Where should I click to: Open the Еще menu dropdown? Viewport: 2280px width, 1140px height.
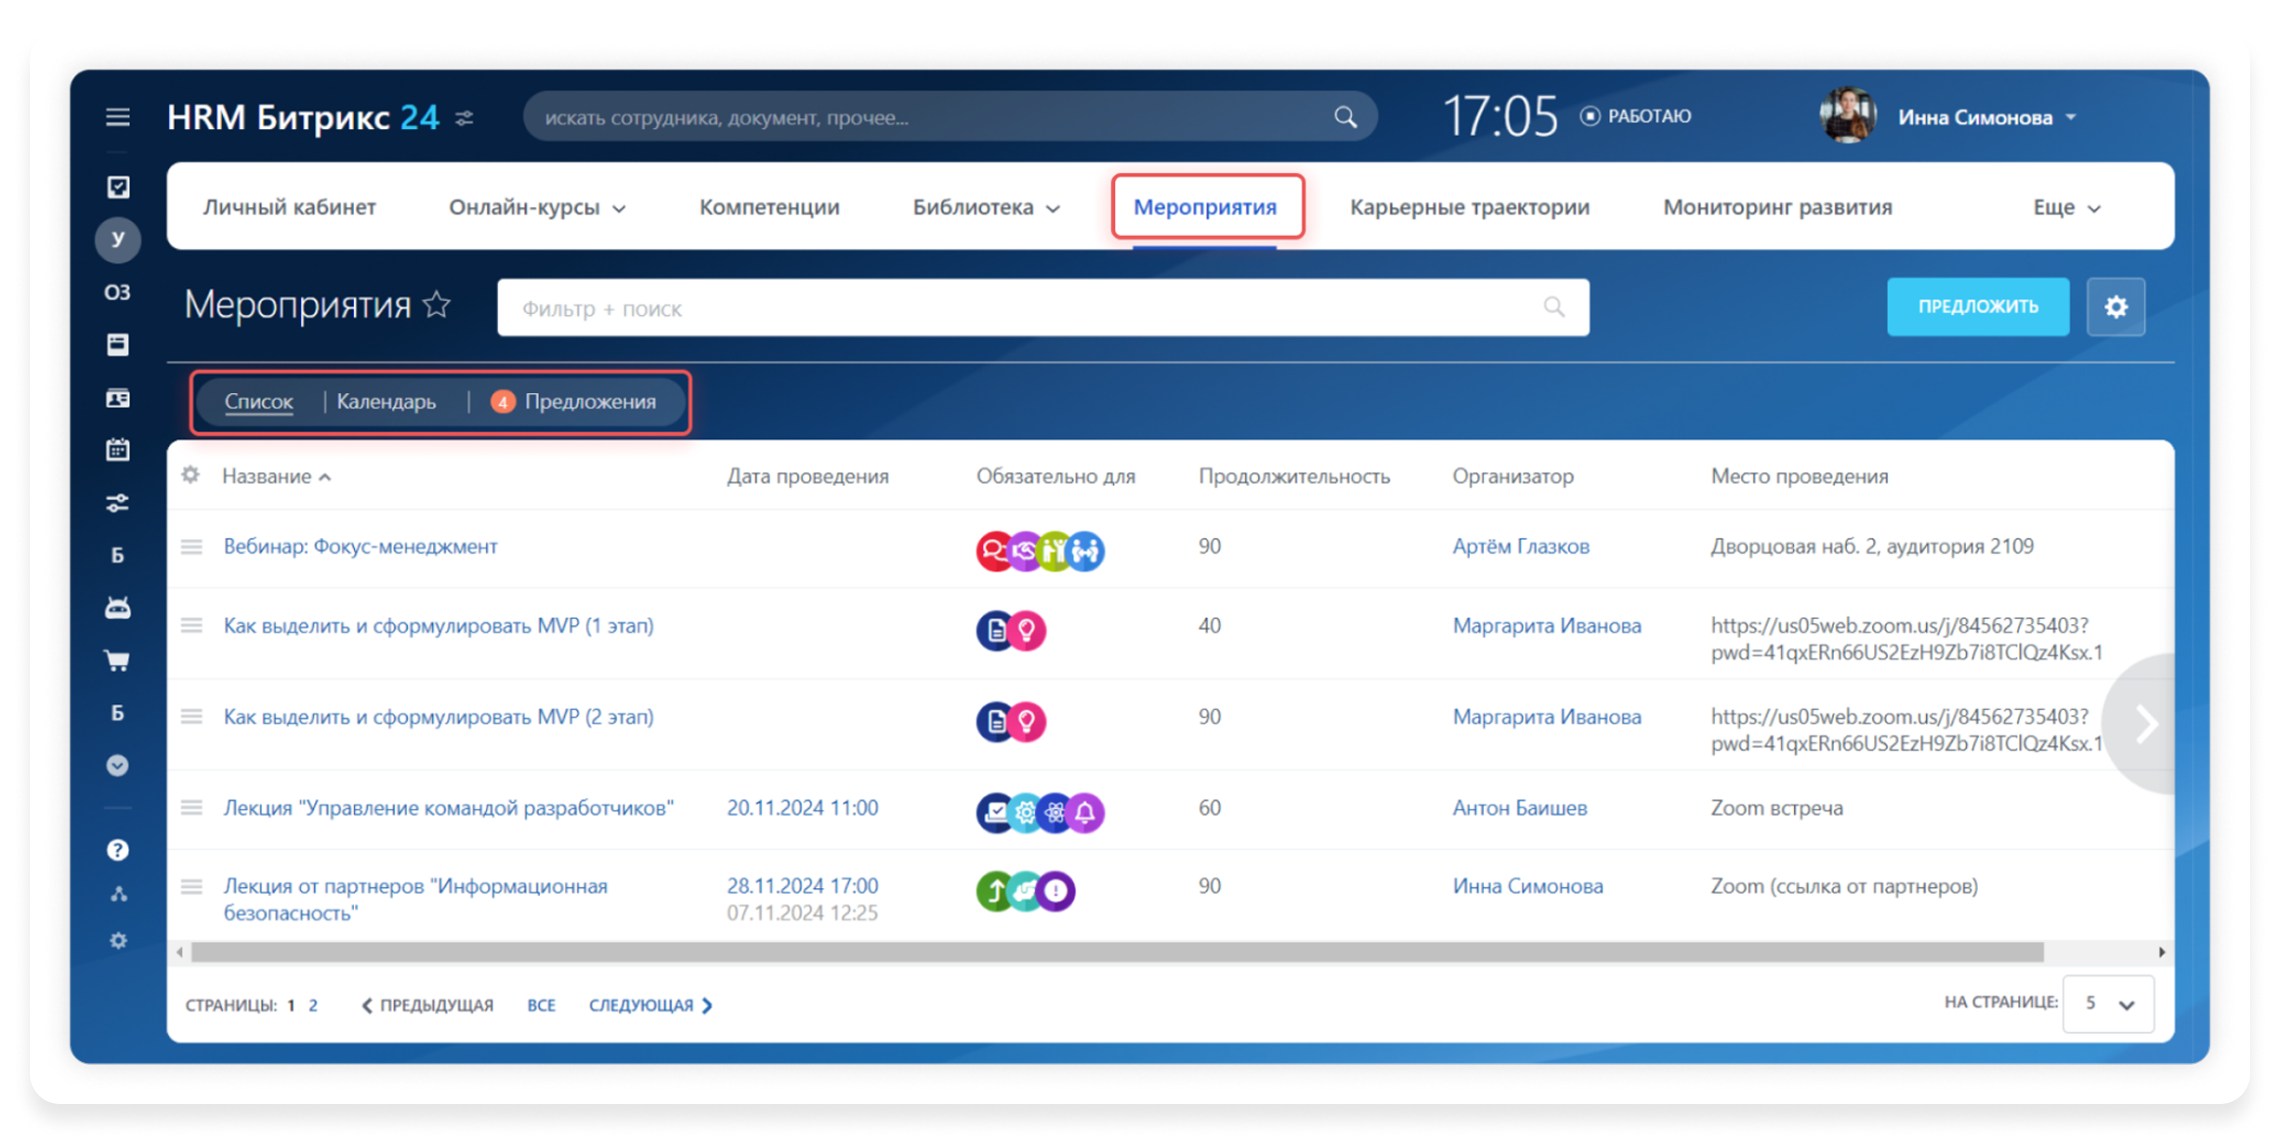coord(2066,207)
